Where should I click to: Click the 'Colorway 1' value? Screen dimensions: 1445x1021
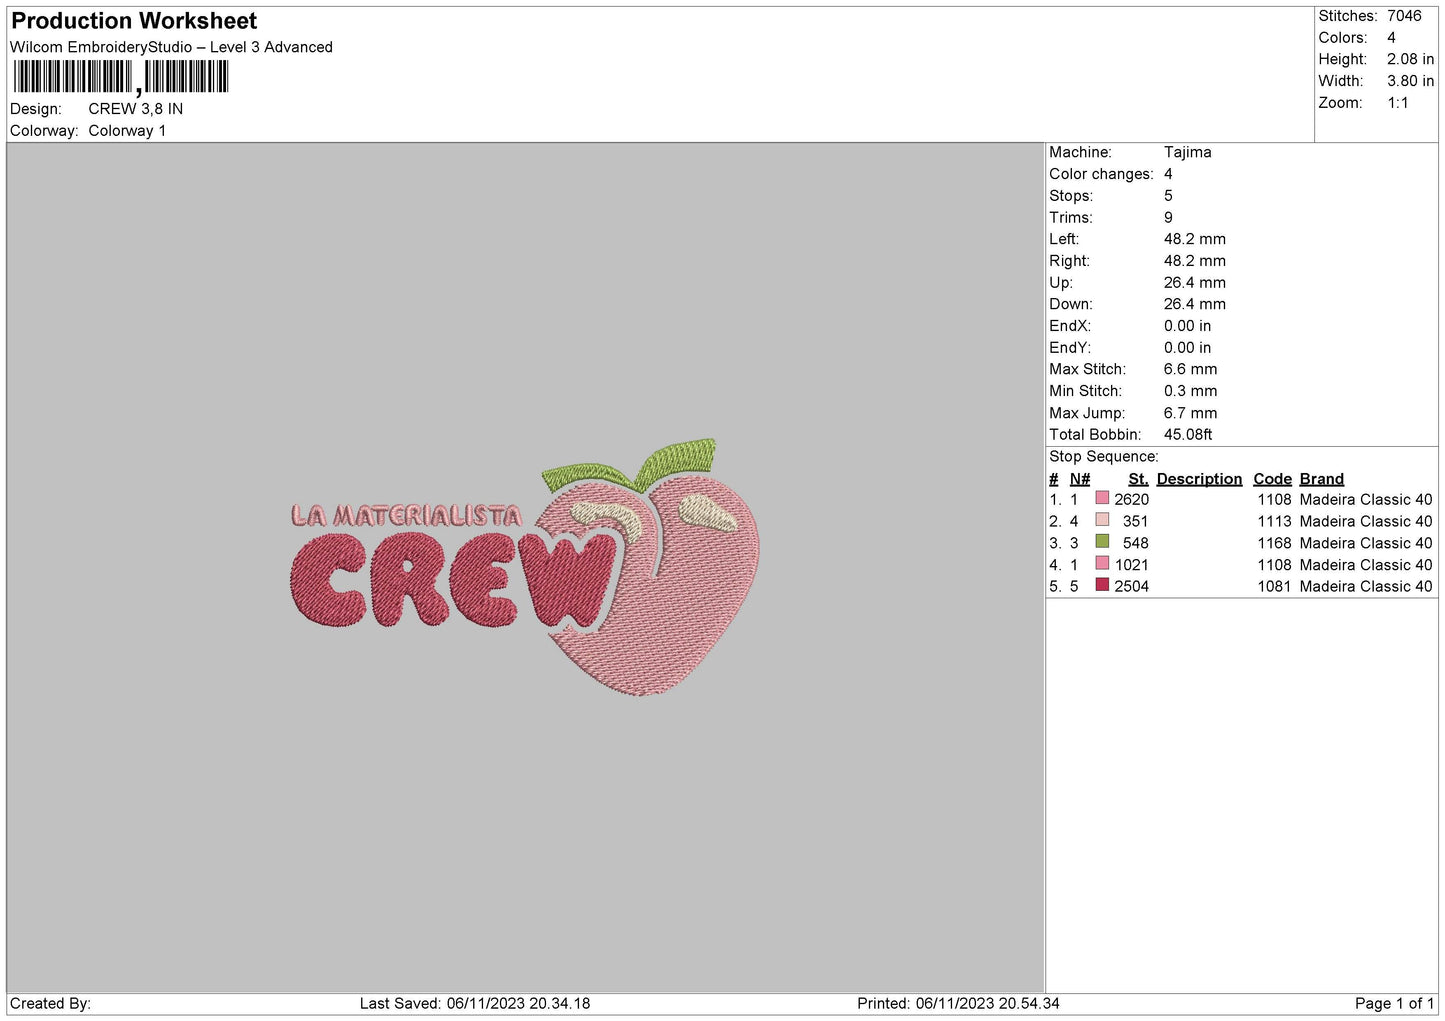click(127, 131)
